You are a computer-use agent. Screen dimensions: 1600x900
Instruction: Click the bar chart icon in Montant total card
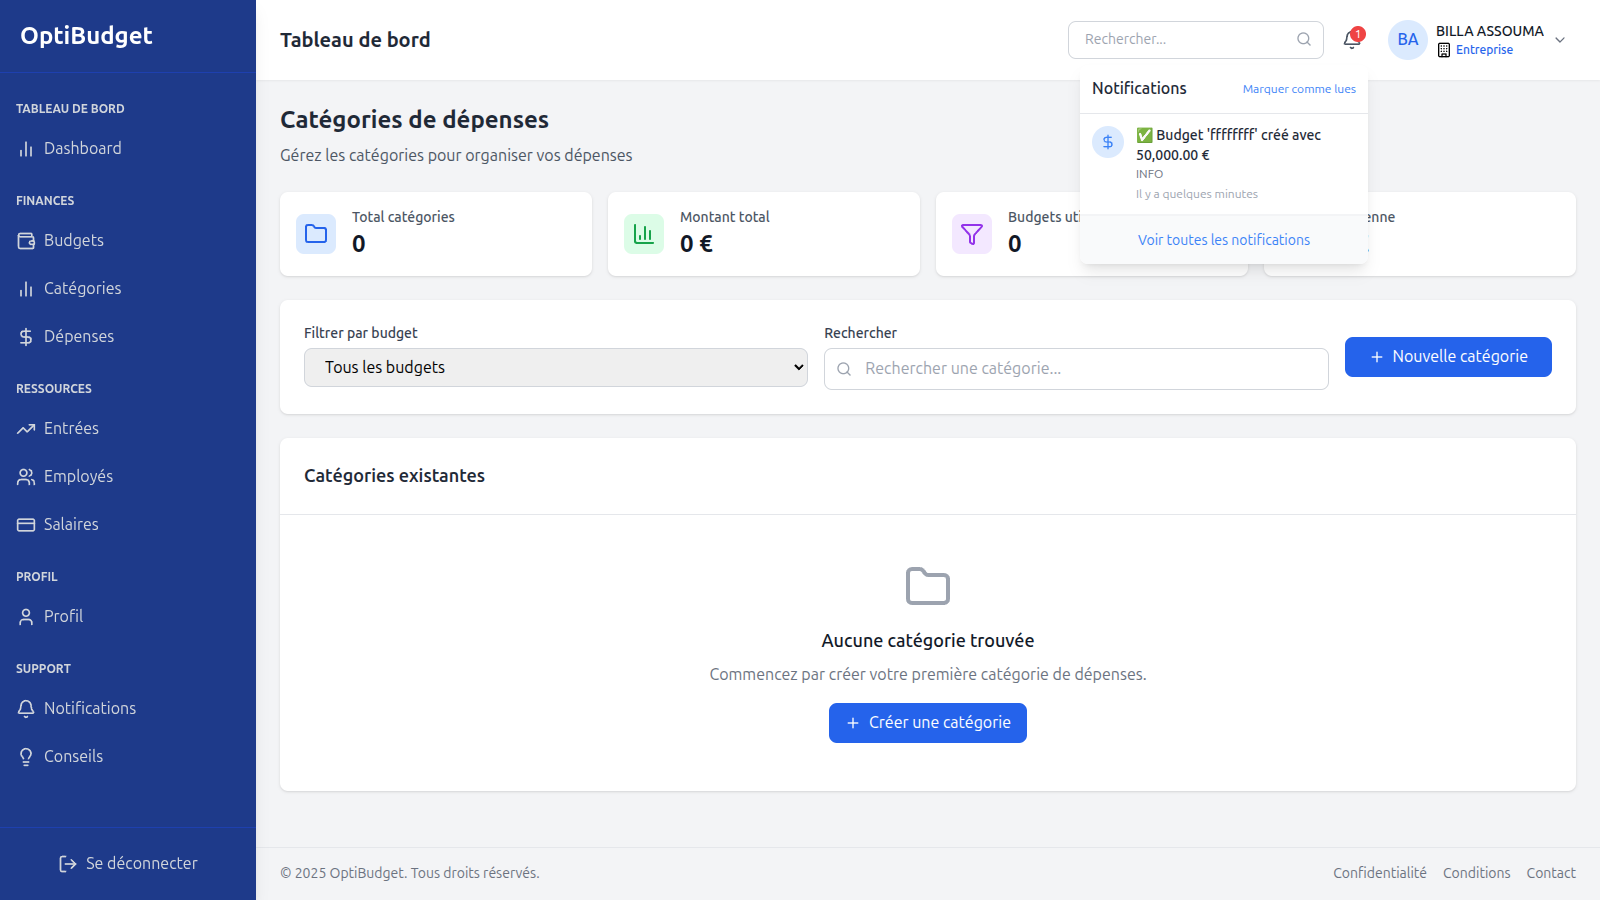pyautogui.click(x=644, y=234)
